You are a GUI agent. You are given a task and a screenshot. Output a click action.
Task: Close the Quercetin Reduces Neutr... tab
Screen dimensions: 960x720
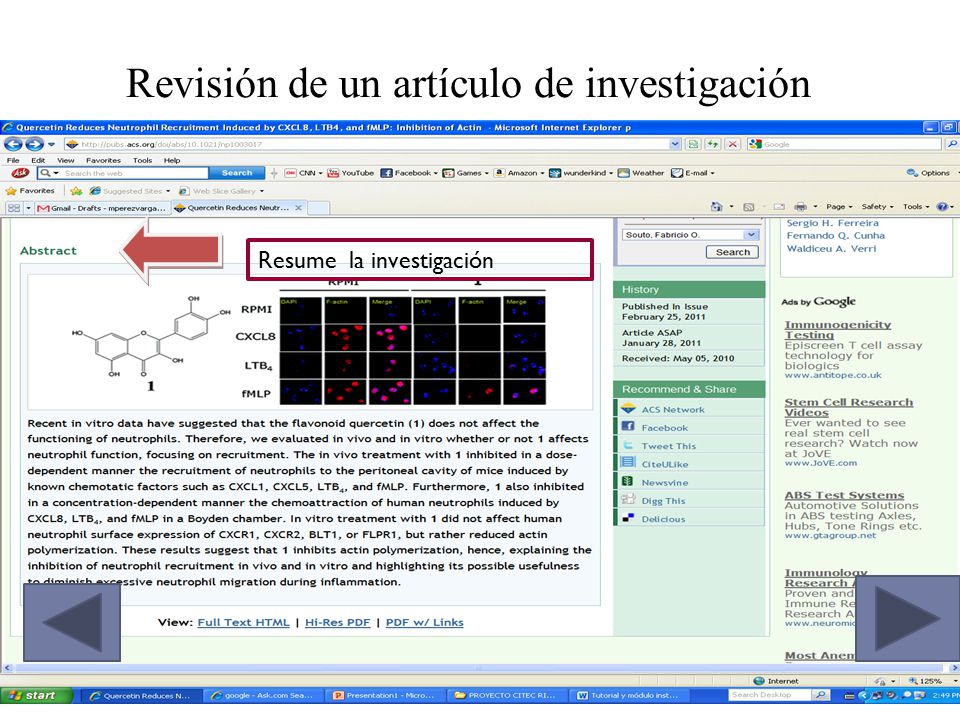(298, 208)
